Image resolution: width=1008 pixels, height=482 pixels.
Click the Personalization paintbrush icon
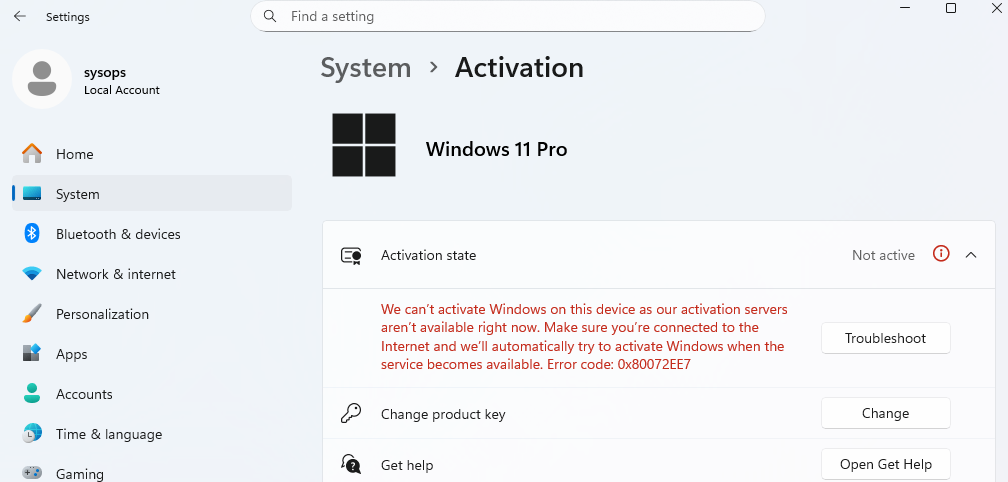click(32, 314)
